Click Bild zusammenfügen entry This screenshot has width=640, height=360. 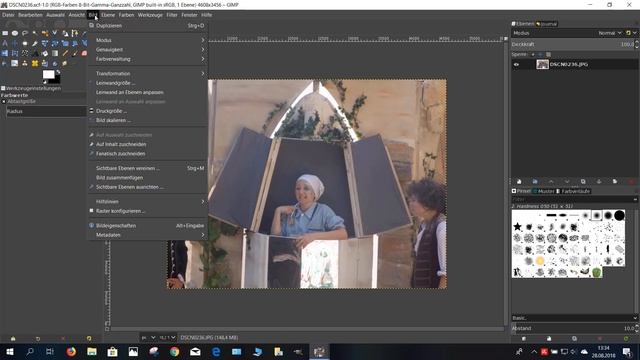pyautogui.click(x=148, y=178)
